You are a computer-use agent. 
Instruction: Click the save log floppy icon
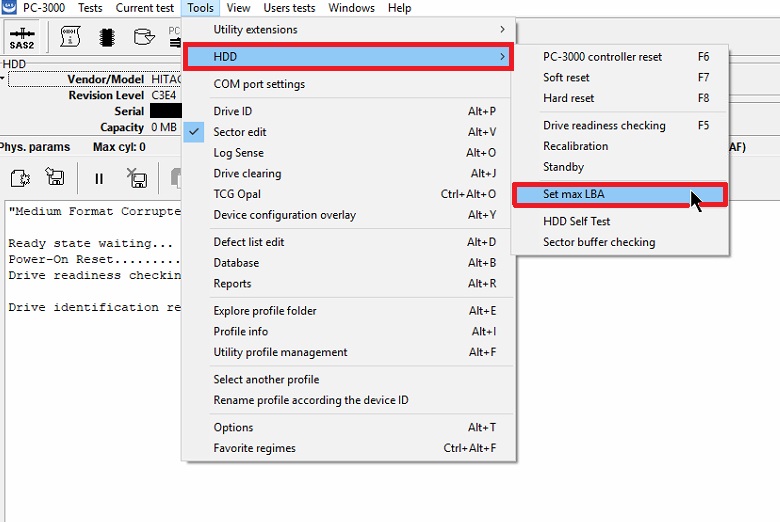[55, 177]
